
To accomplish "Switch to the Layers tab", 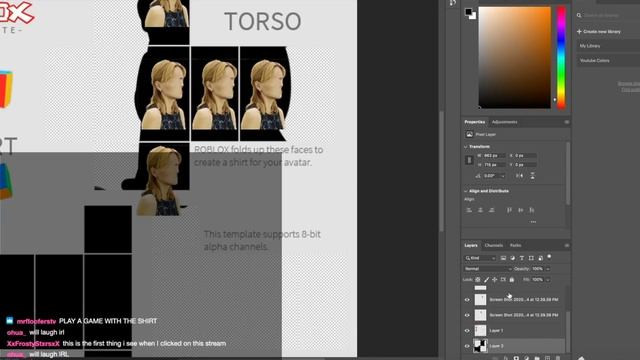I will click(x=471, y=245).
